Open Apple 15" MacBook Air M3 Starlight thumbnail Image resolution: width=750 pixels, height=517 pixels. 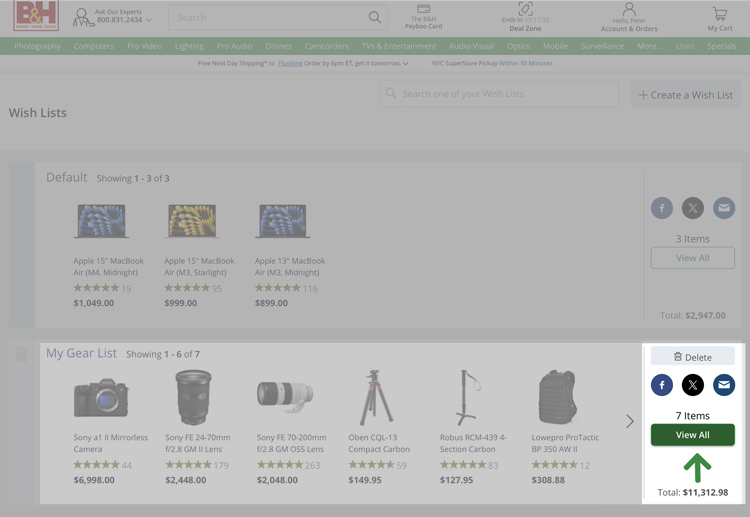[192, 221]
